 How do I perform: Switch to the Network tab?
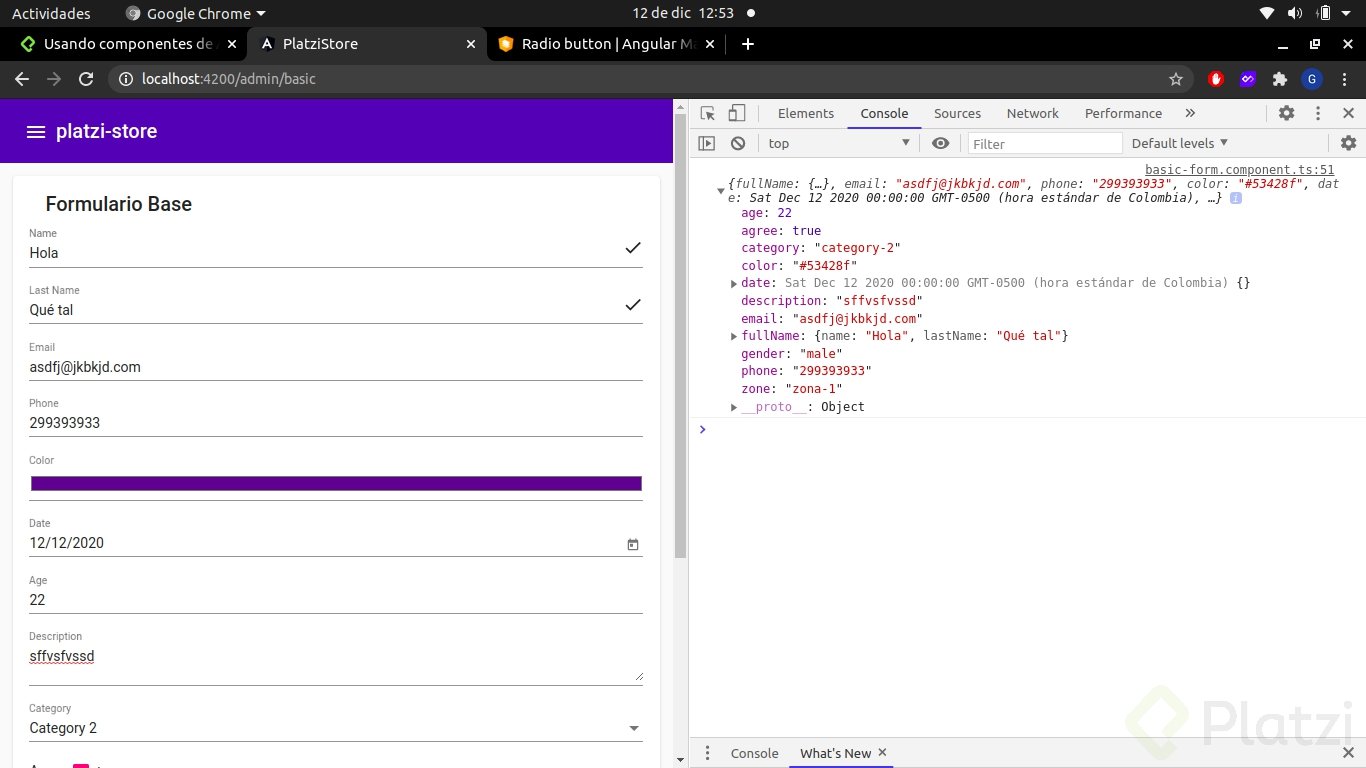[x=1032, y=113]
